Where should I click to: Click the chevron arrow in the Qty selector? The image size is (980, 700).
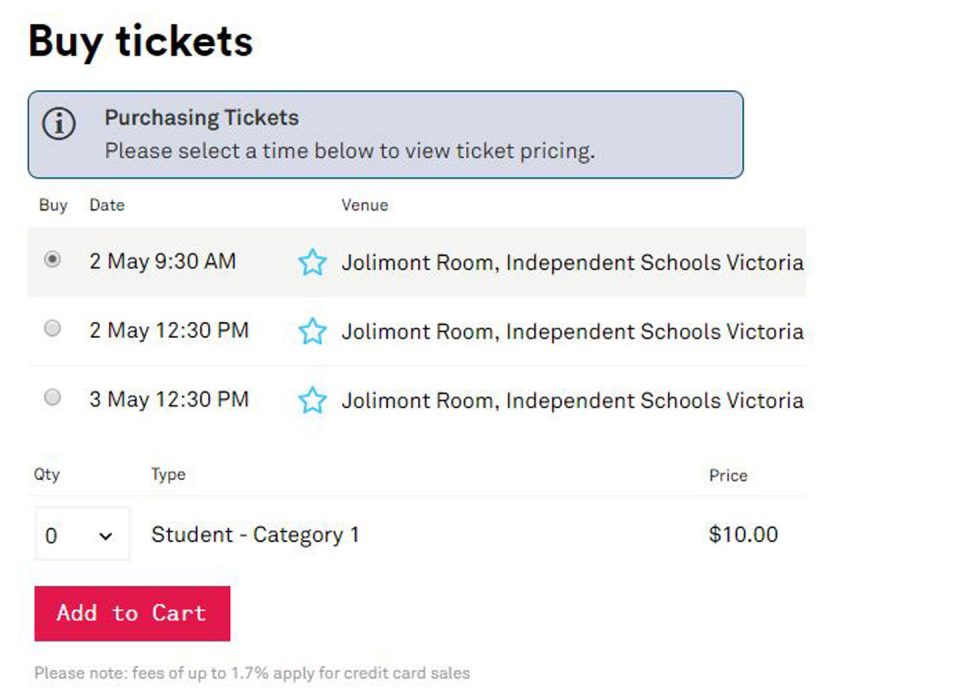106,536
